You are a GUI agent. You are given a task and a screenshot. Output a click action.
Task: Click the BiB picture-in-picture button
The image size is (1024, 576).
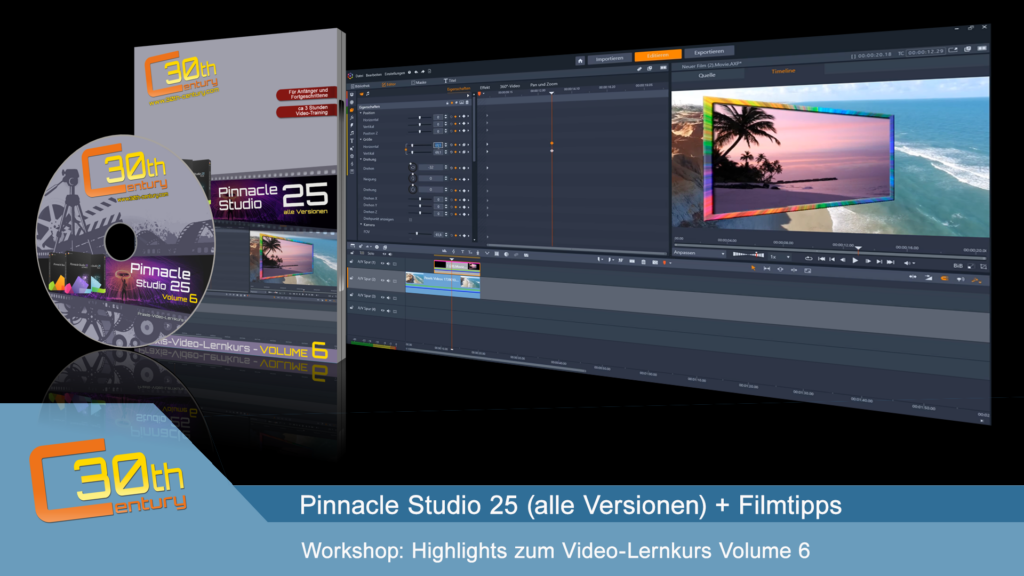point(957,266)
